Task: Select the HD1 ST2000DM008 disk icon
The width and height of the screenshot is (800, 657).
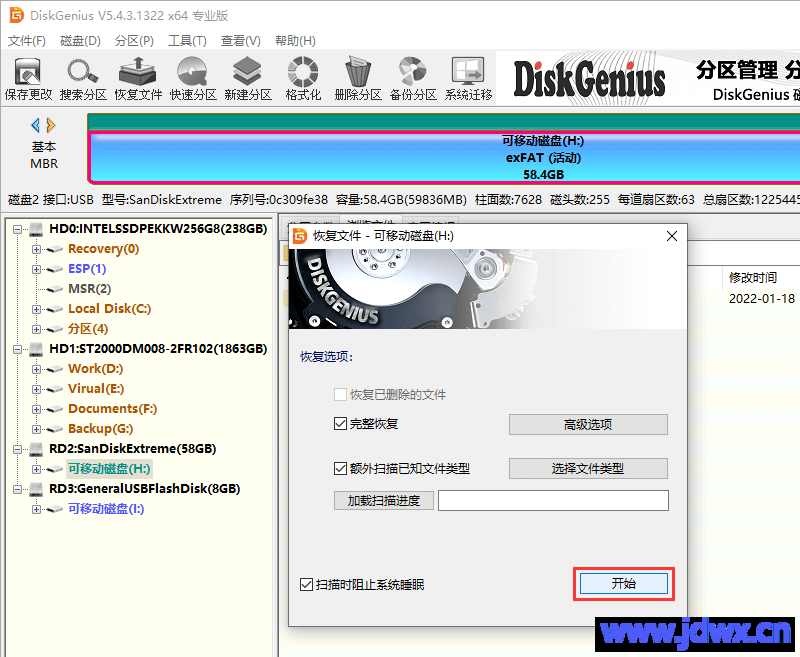Action: click(x=36, y=349)
